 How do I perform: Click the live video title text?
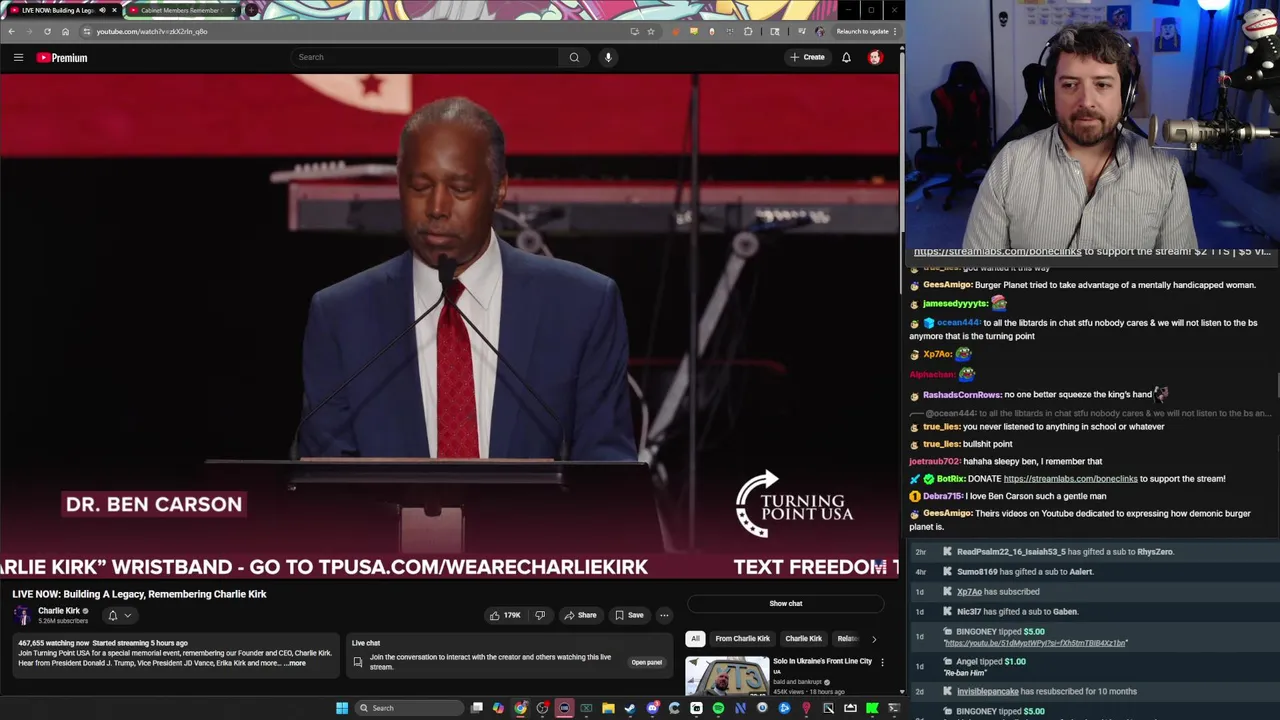tap(139, 594)
